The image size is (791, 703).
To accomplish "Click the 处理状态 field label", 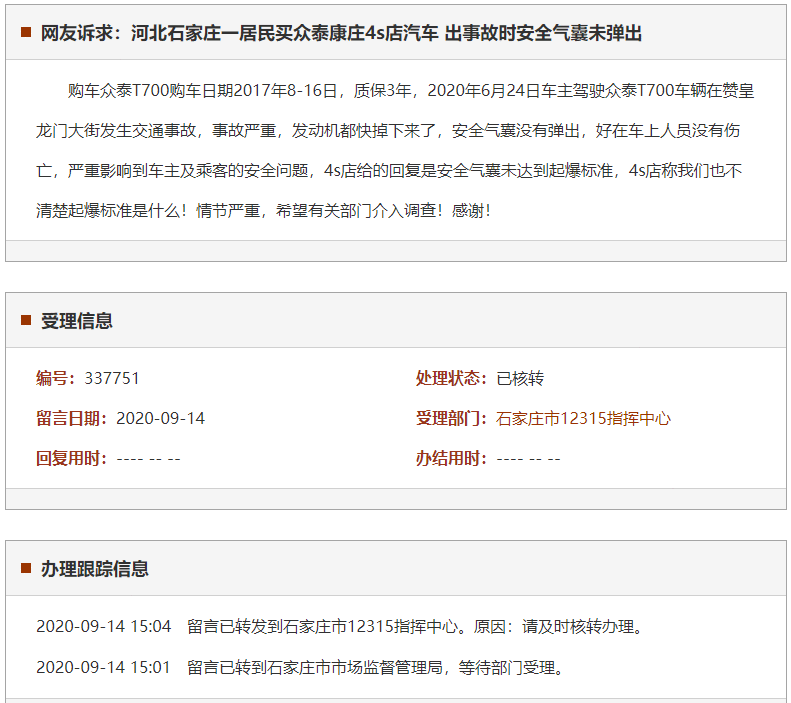I will [451, 378].
